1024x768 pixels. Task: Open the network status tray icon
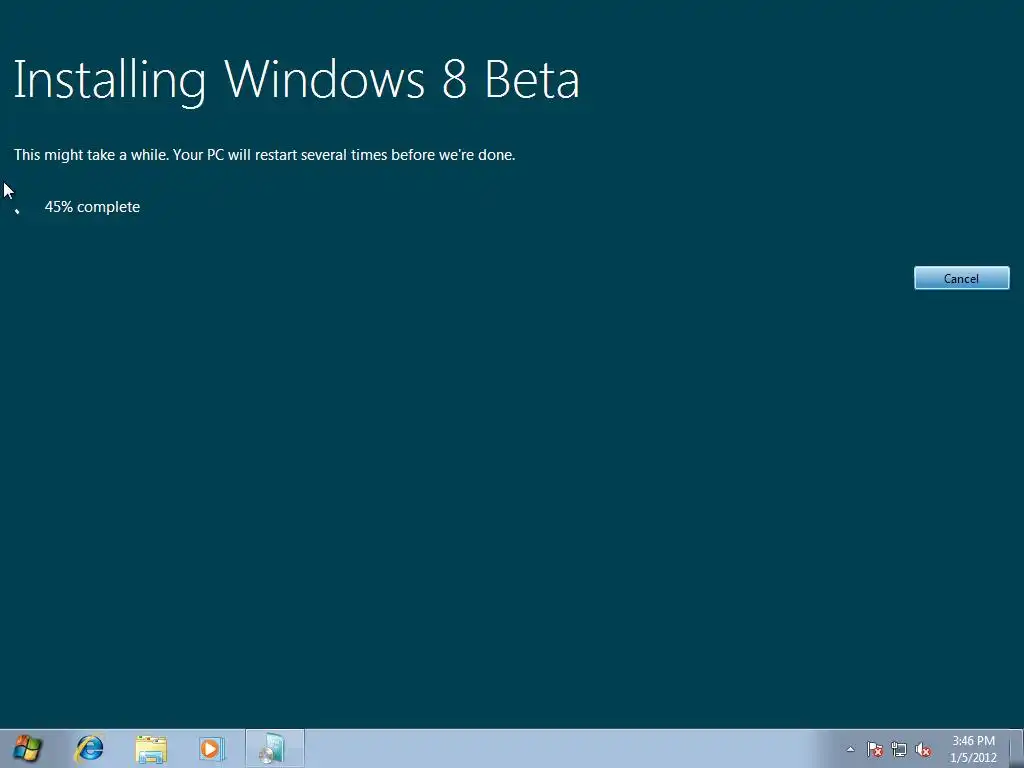899,749
